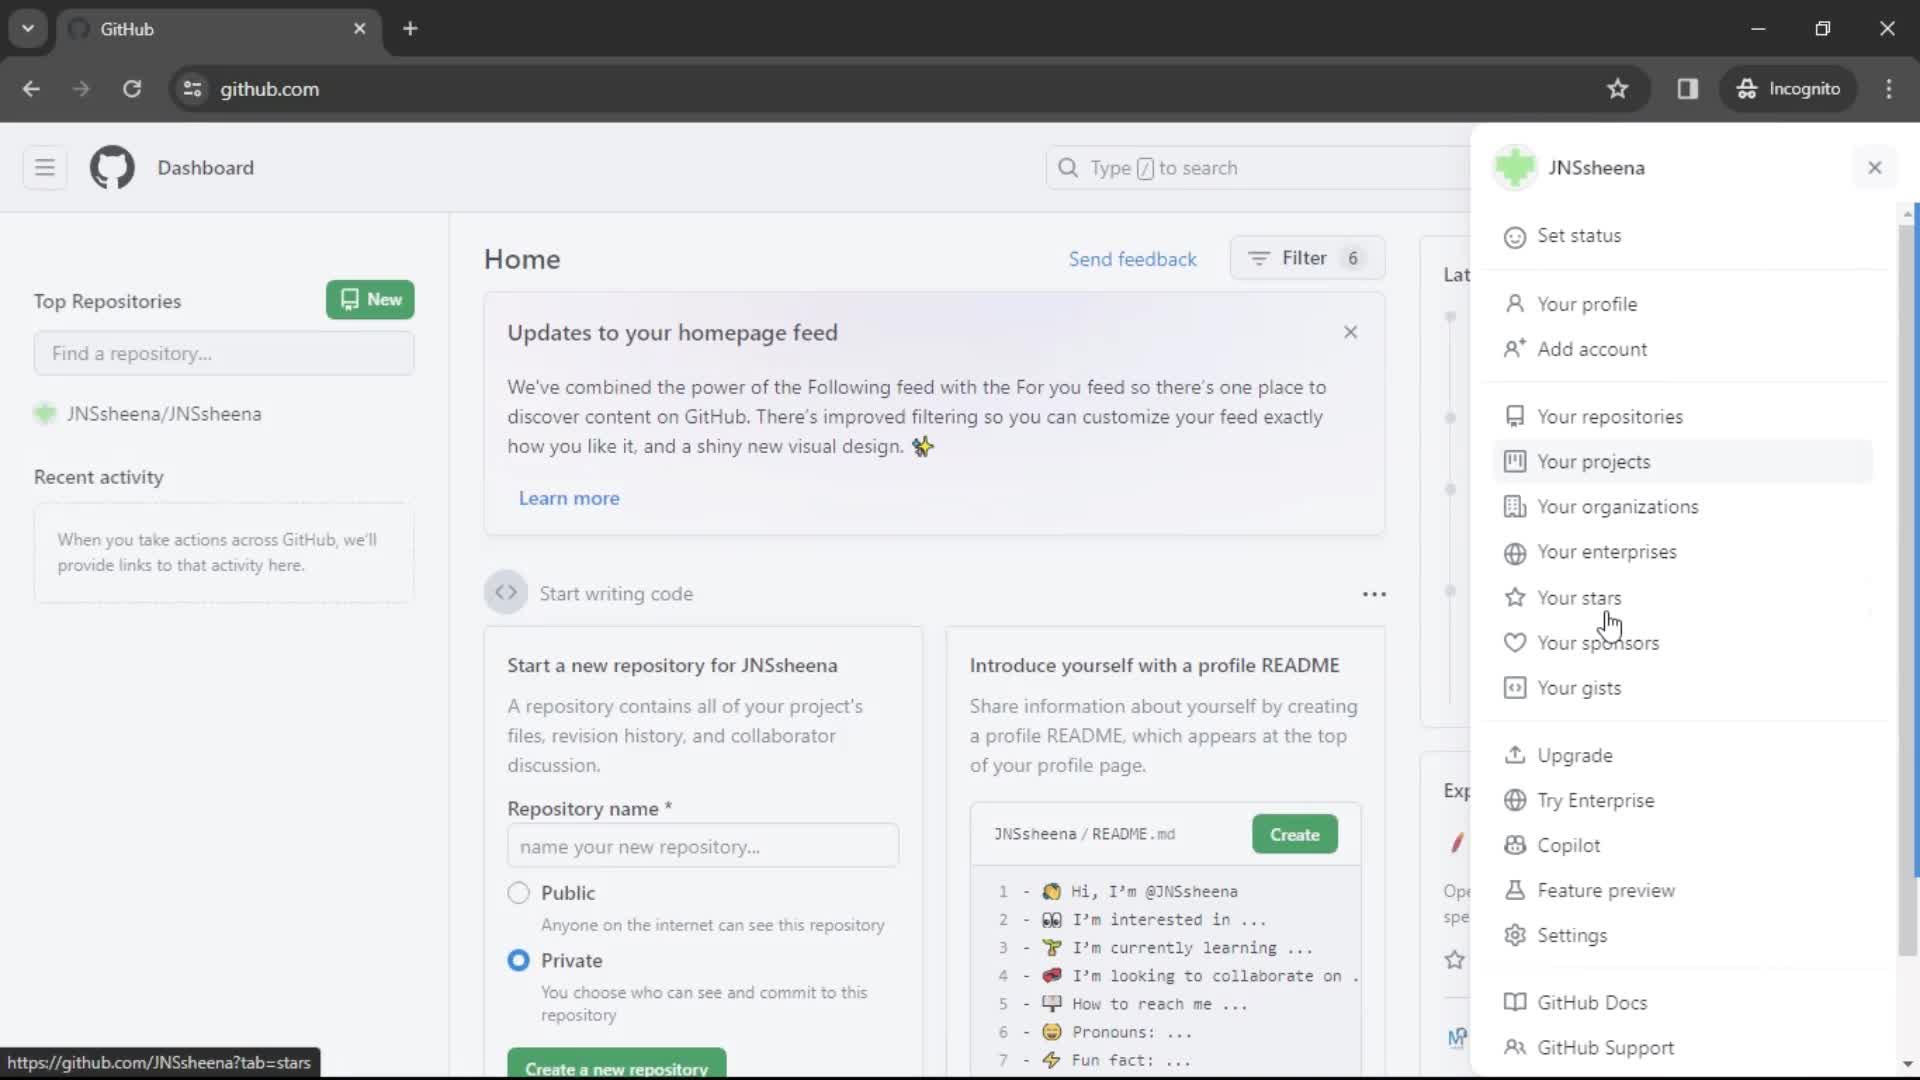1920x1080 pixels.
Task: Click the Upgrade upload icon
Action: (1515, 755)
